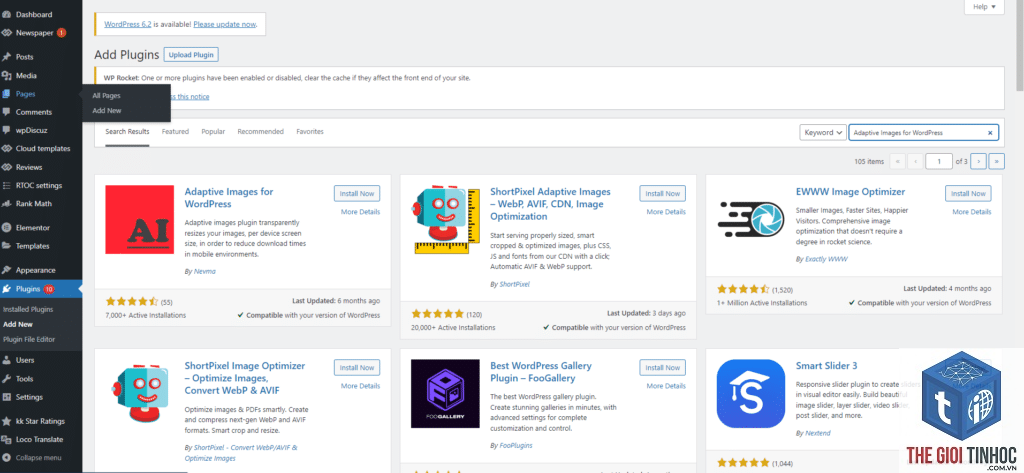Image resolution: width=1024 pixels, height=473 pixels.
Task: Click the Elementor icon
Action: click(7, 227)
